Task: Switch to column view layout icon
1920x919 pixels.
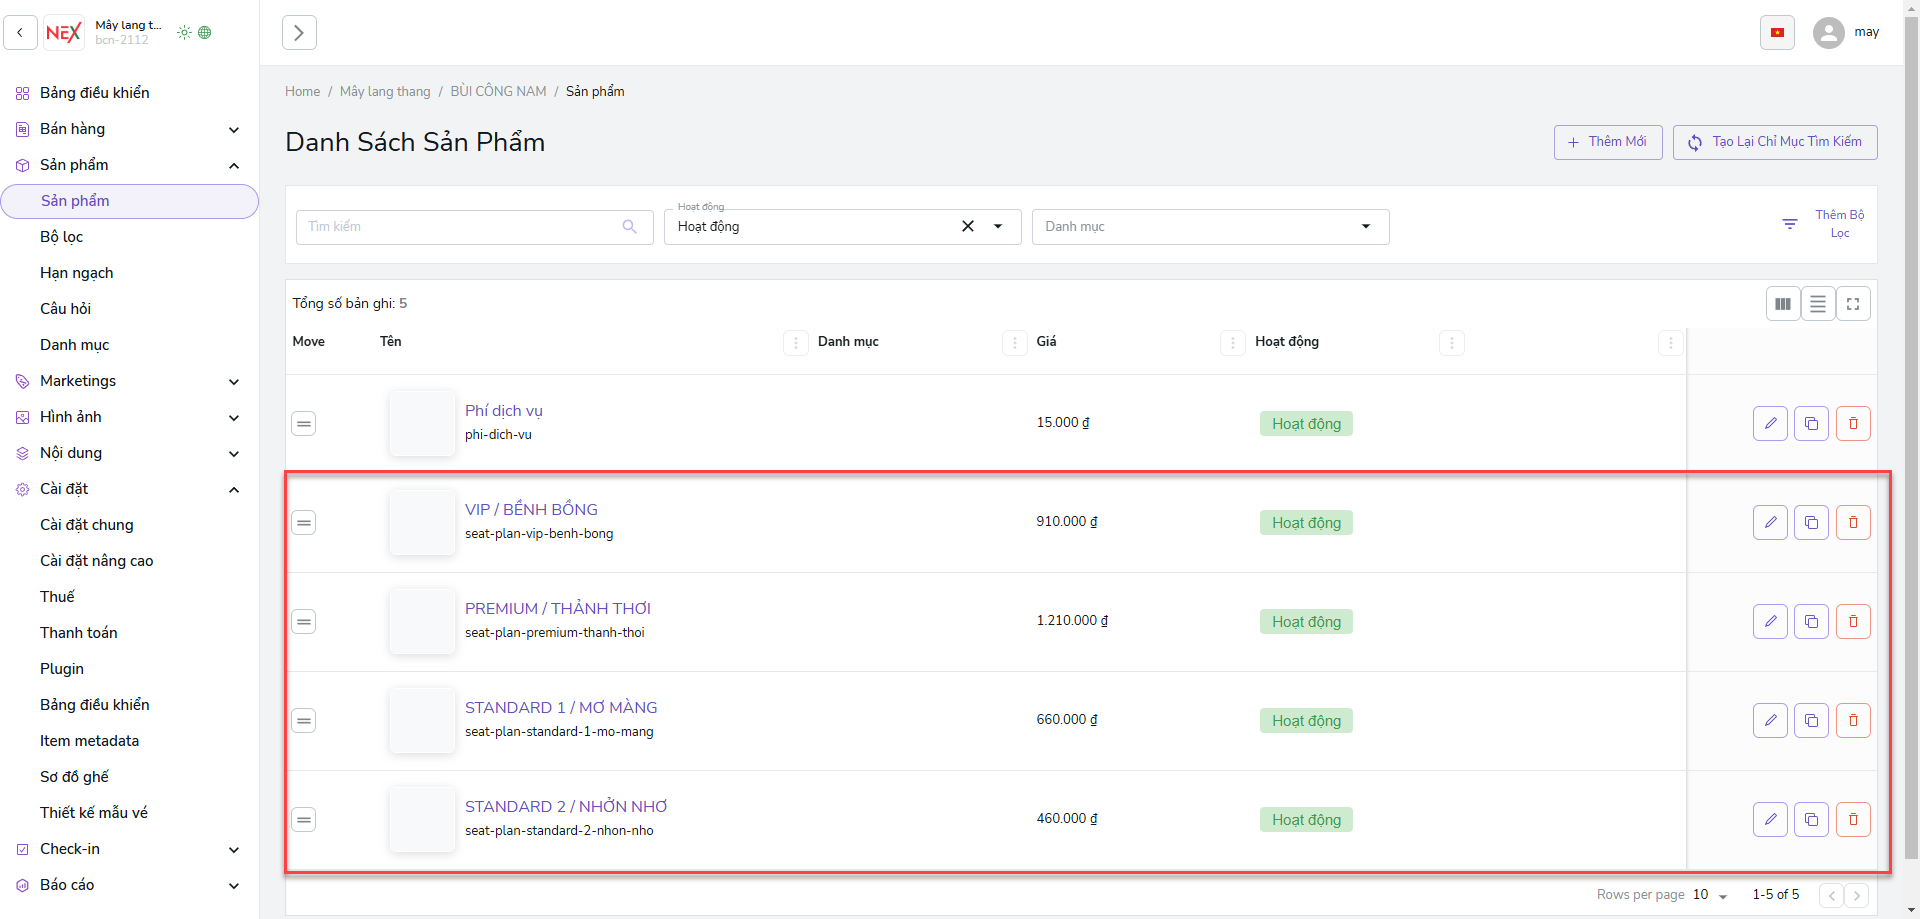Action: point(1783,304)
